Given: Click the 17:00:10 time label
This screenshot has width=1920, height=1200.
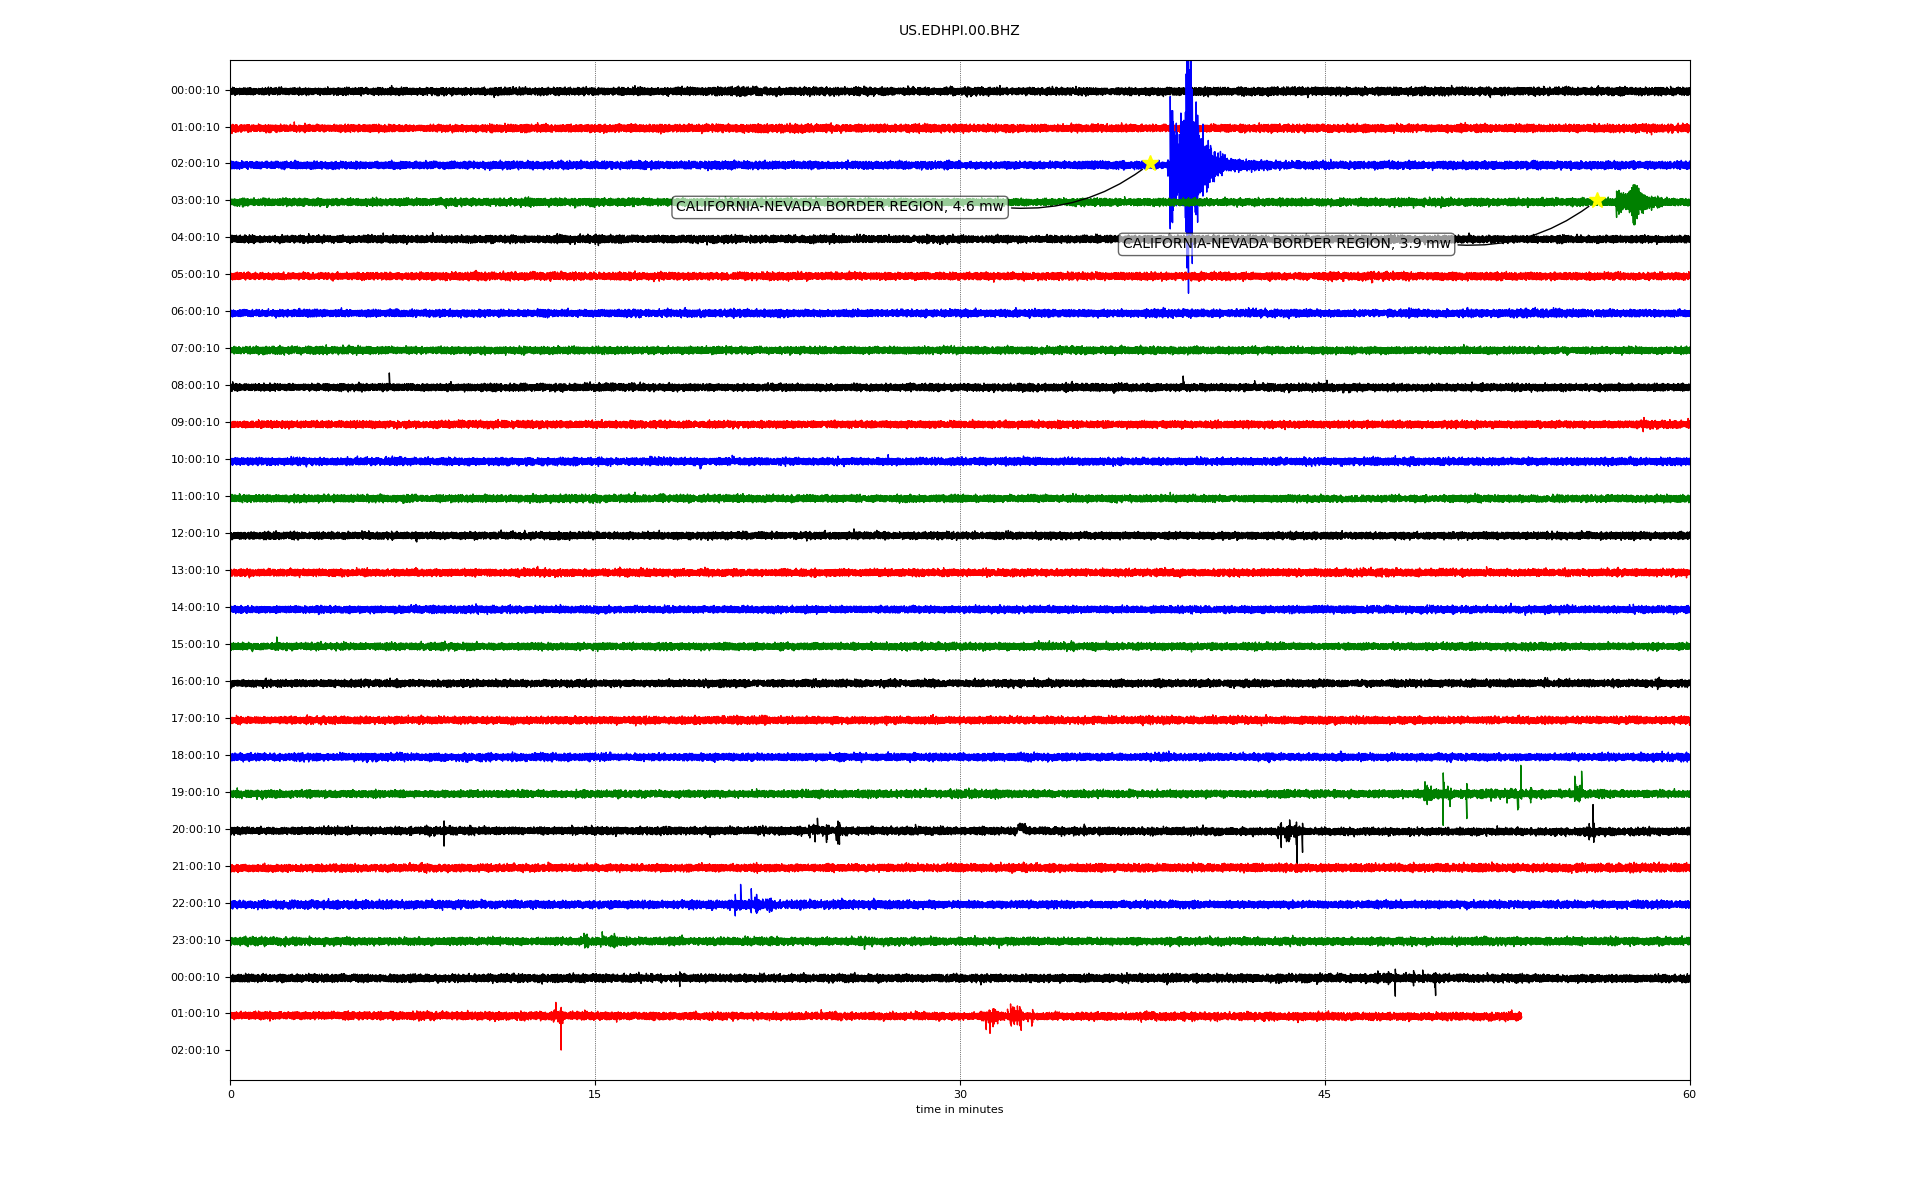Looking at the screenshot, I should click(195, 719).
